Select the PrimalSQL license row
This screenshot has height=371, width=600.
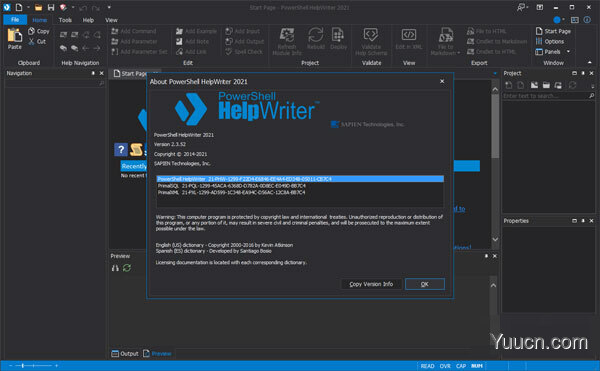(x=300, y=186)
